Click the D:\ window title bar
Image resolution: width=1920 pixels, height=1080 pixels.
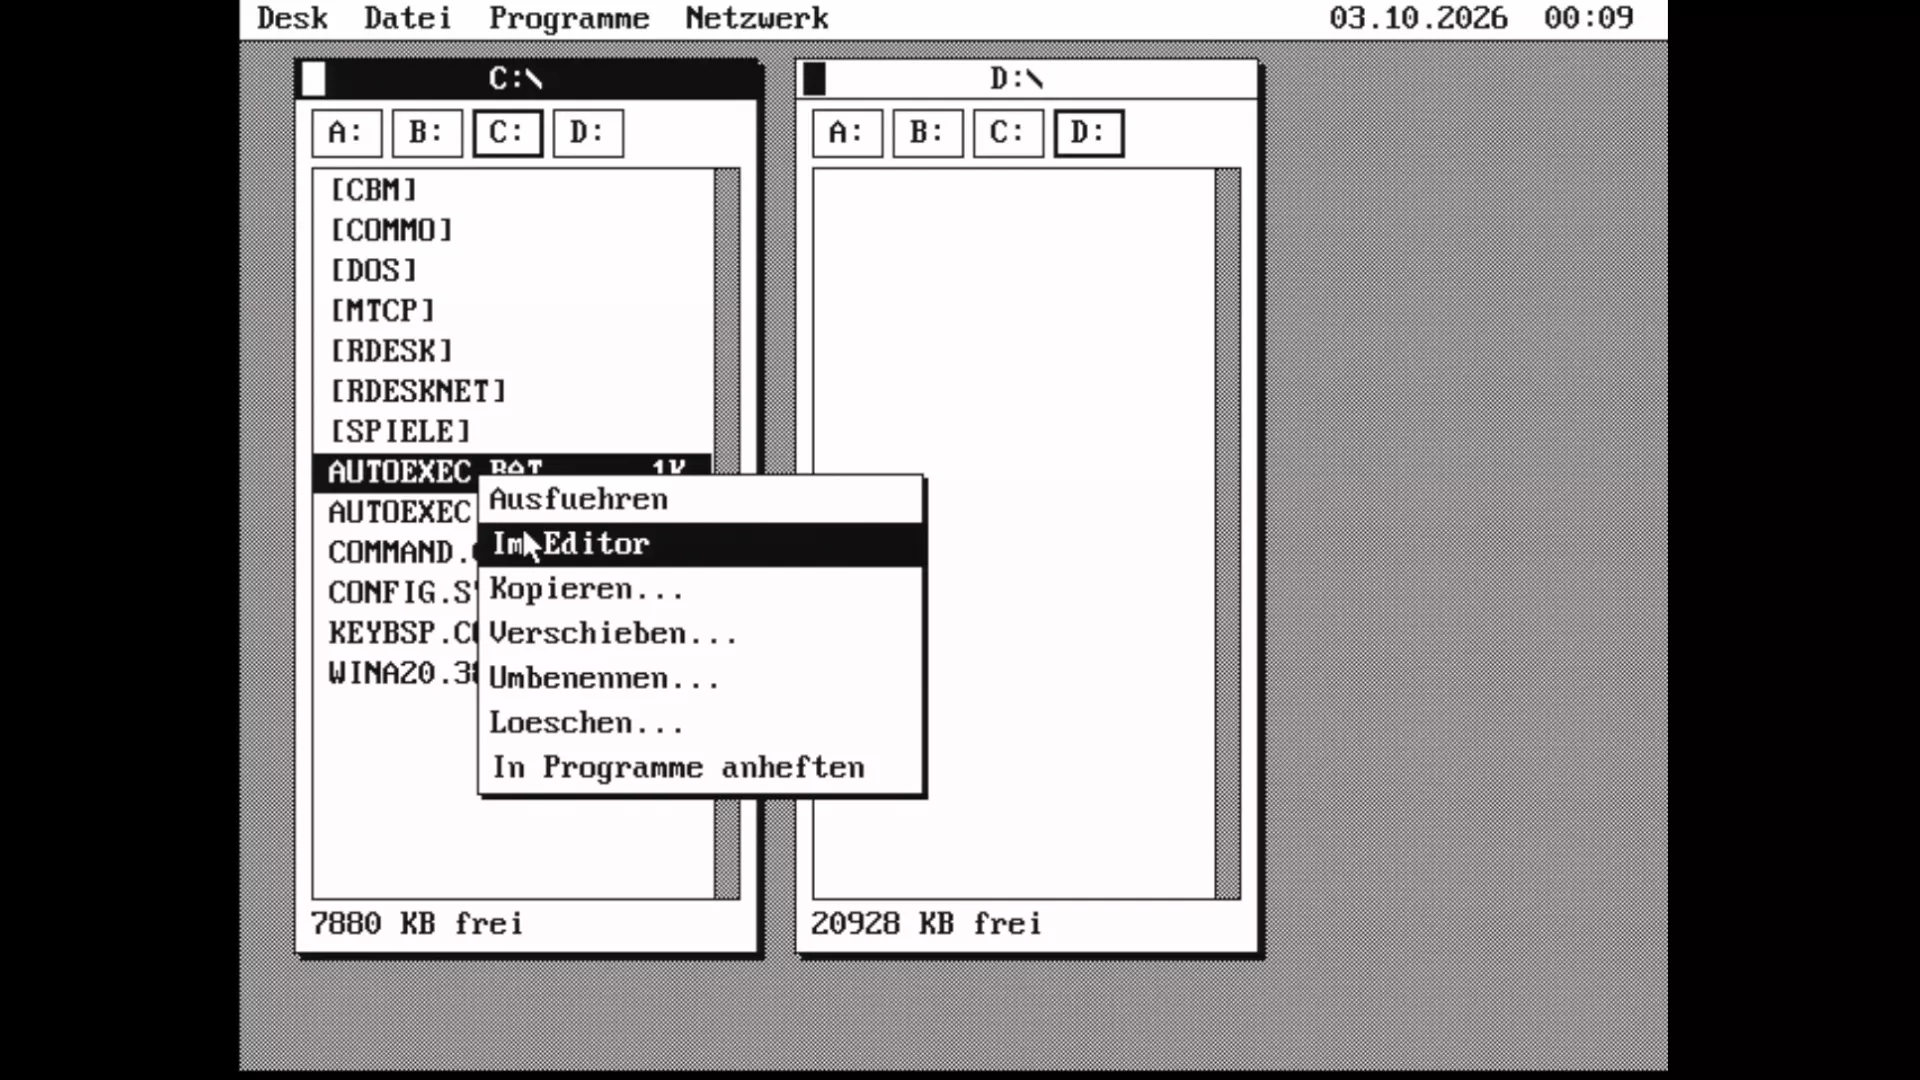1027,79
